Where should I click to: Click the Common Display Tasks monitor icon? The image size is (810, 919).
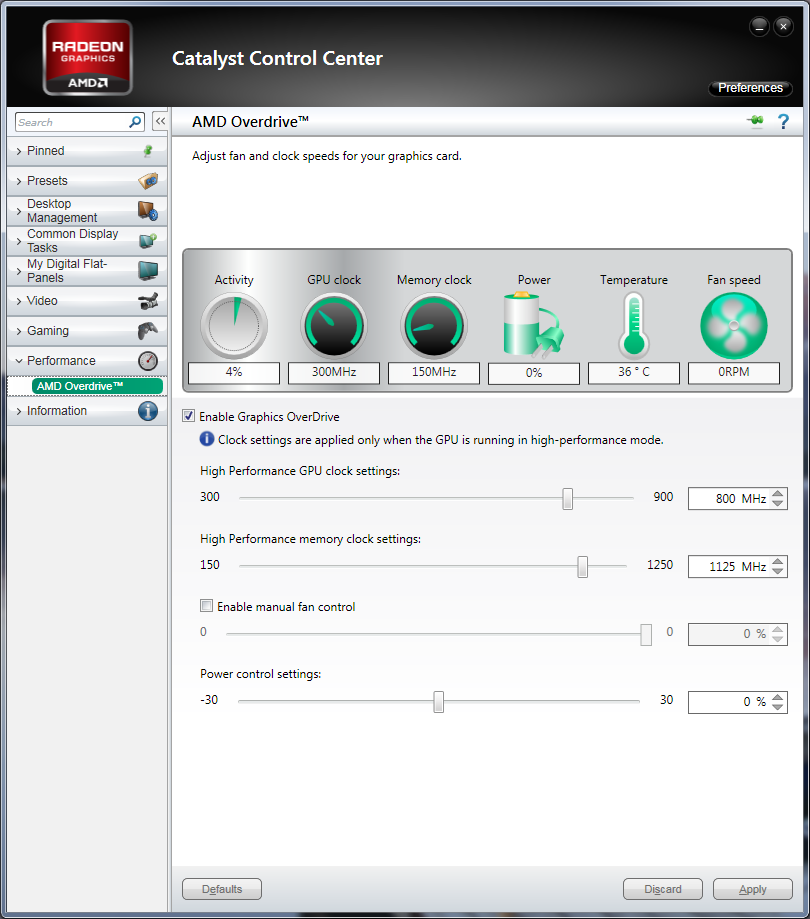pyautogui.click(x=148, y=241)
